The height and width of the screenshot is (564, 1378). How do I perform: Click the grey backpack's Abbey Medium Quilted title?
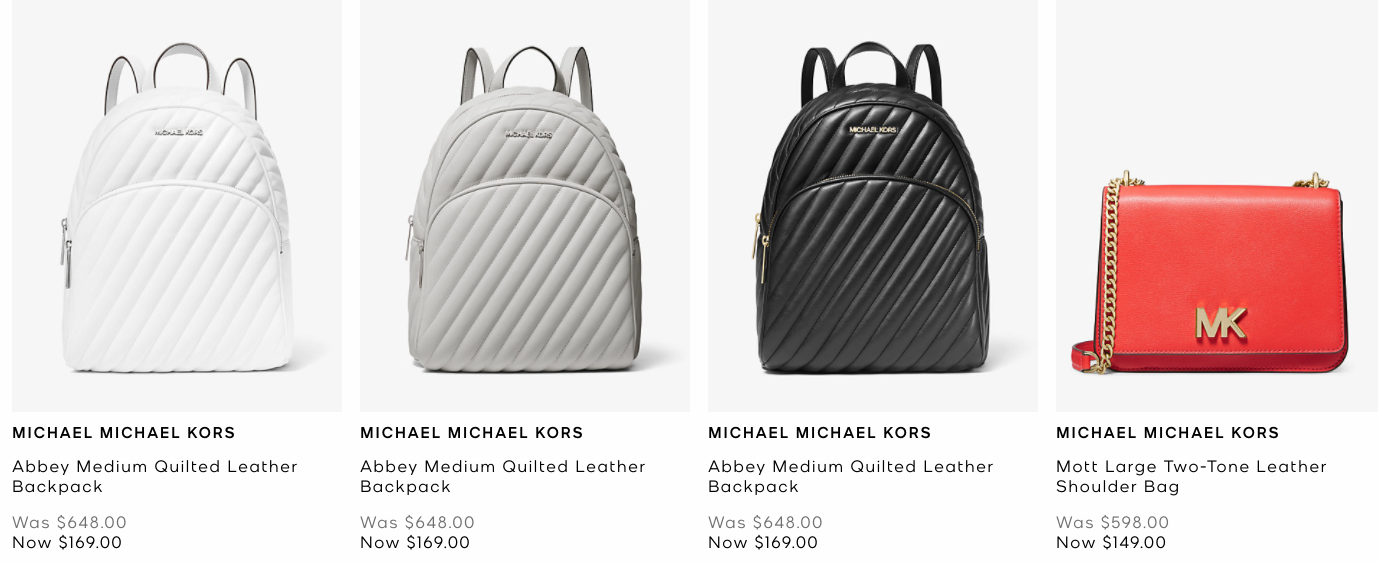503,476
